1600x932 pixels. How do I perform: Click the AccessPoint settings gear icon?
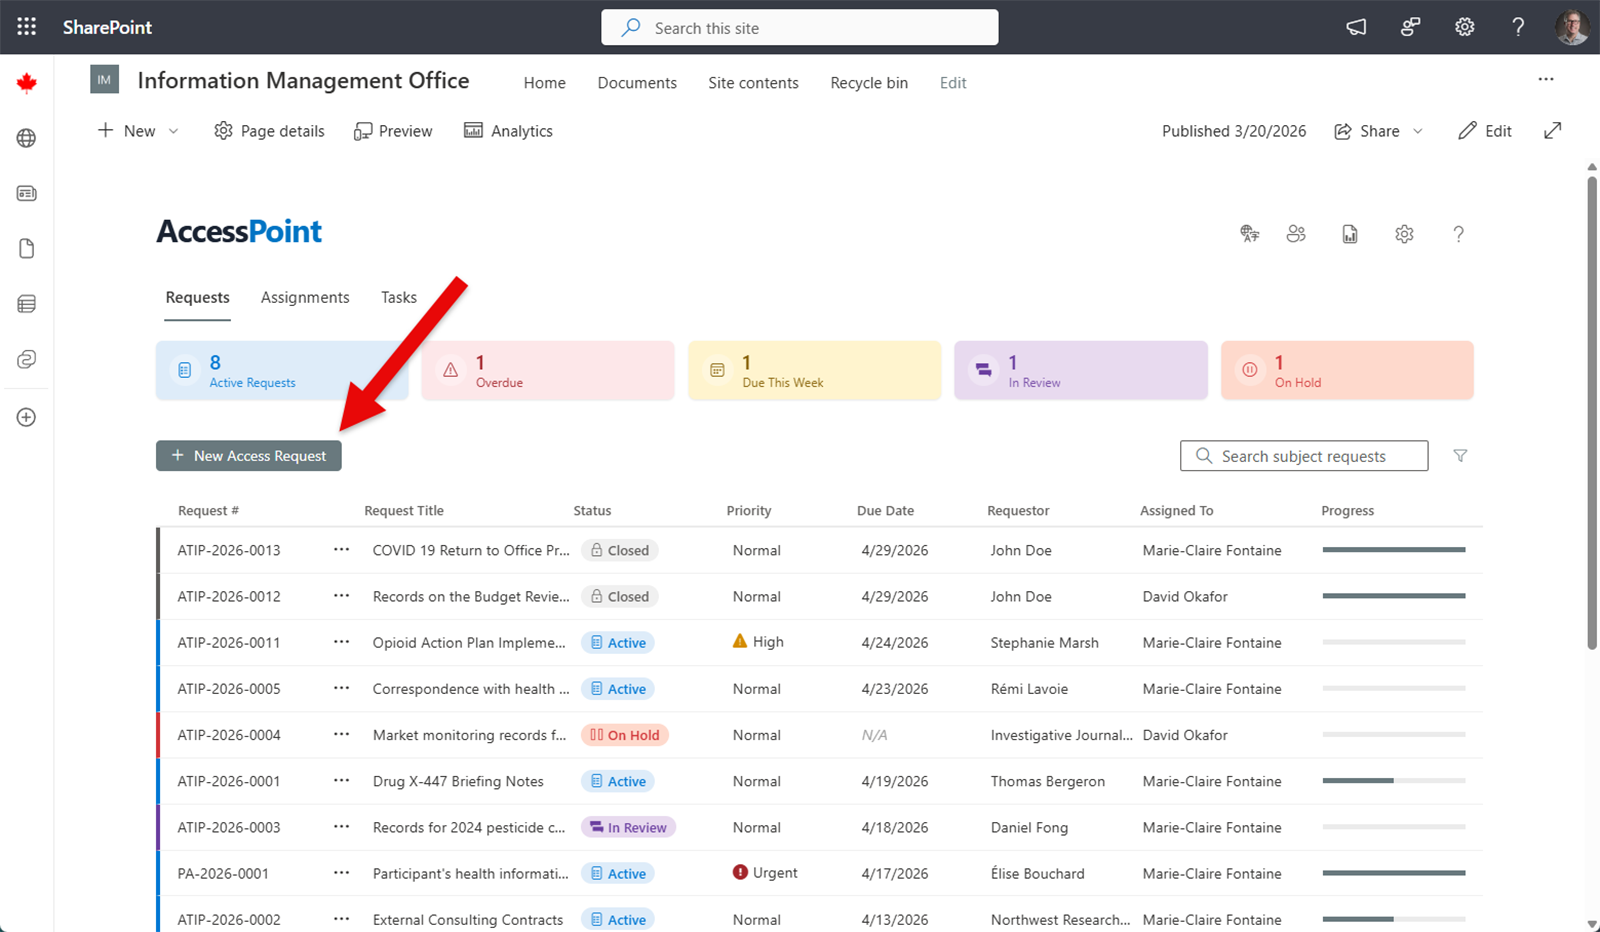tap(1404, 234)
